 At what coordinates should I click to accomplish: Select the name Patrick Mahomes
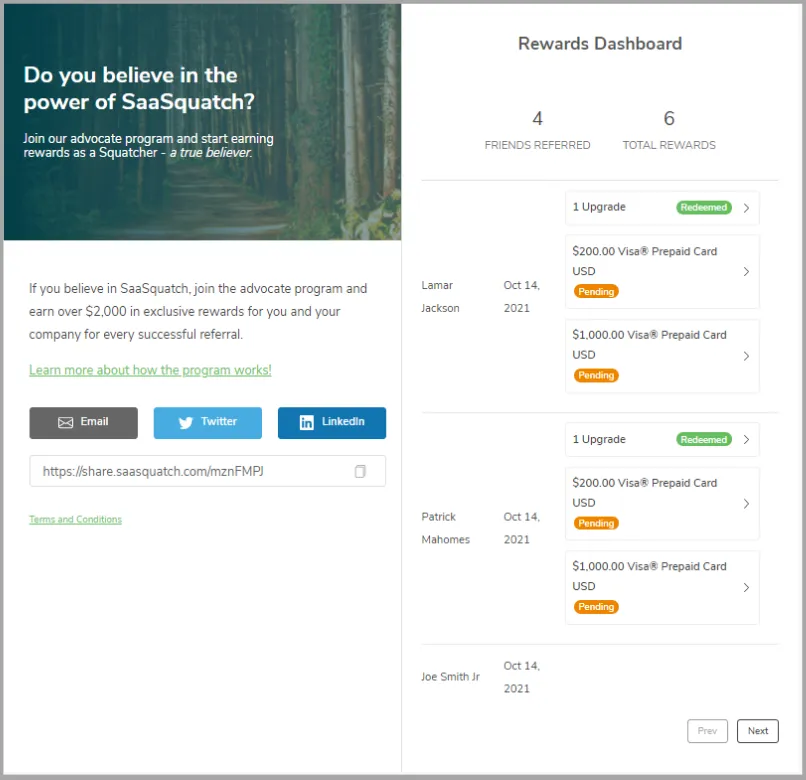tap(446, 528)
